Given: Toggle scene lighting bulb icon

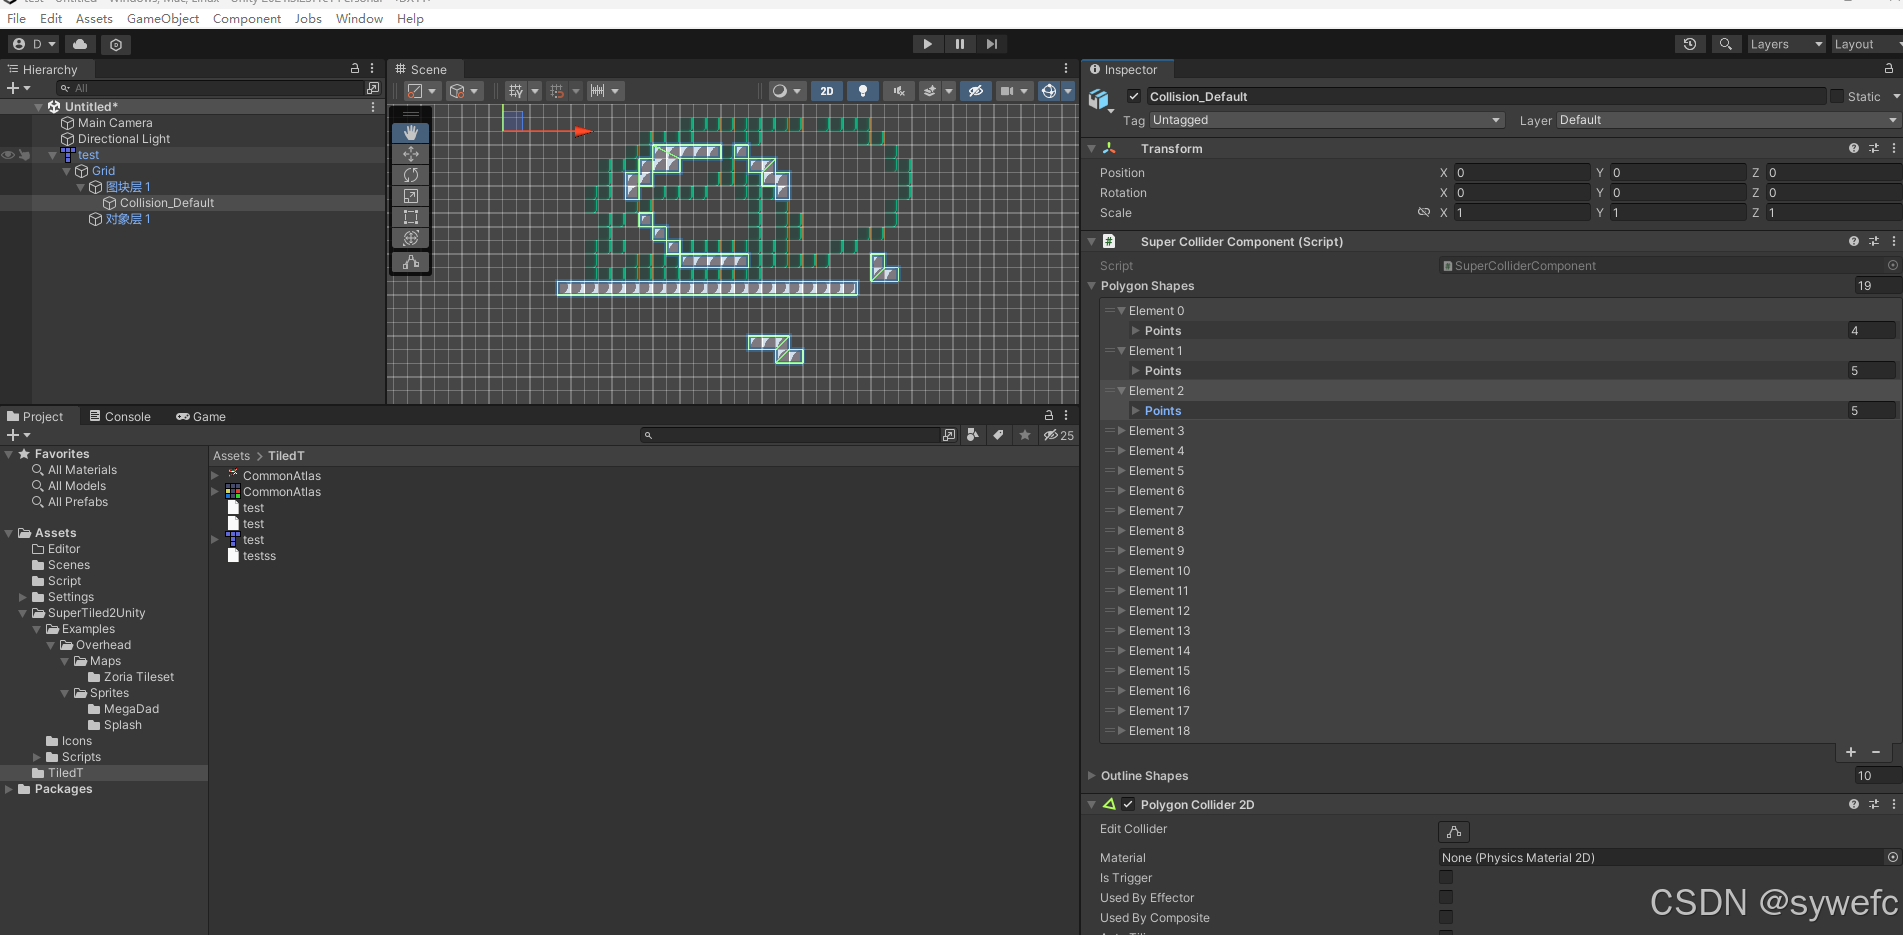Looking at the screenshot, I should tap(863, 91).
